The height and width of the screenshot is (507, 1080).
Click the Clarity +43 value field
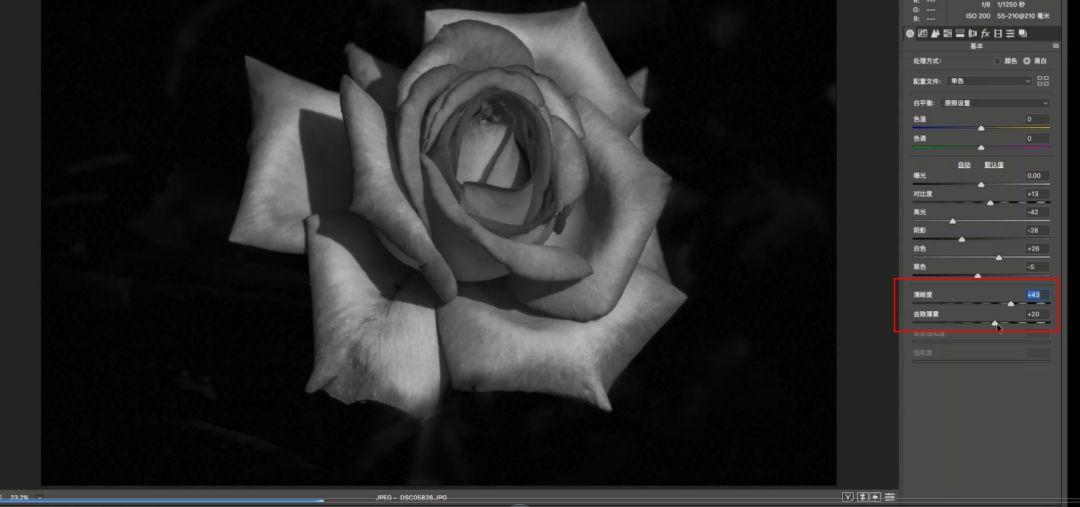(x=1037, y=295)
